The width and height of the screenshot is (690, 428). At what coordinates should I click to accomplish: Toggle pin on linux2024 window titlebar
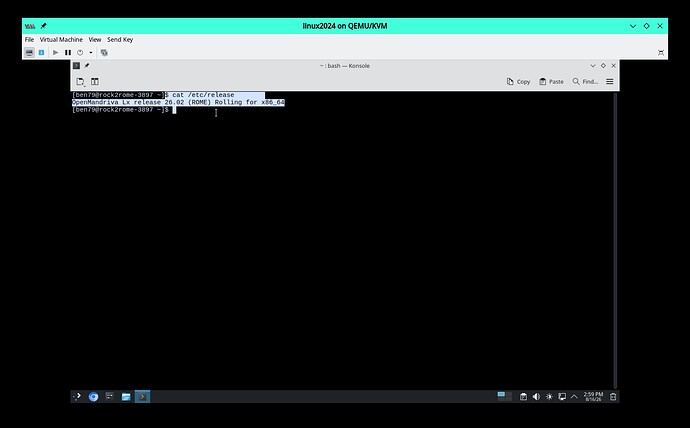(44, 26)
